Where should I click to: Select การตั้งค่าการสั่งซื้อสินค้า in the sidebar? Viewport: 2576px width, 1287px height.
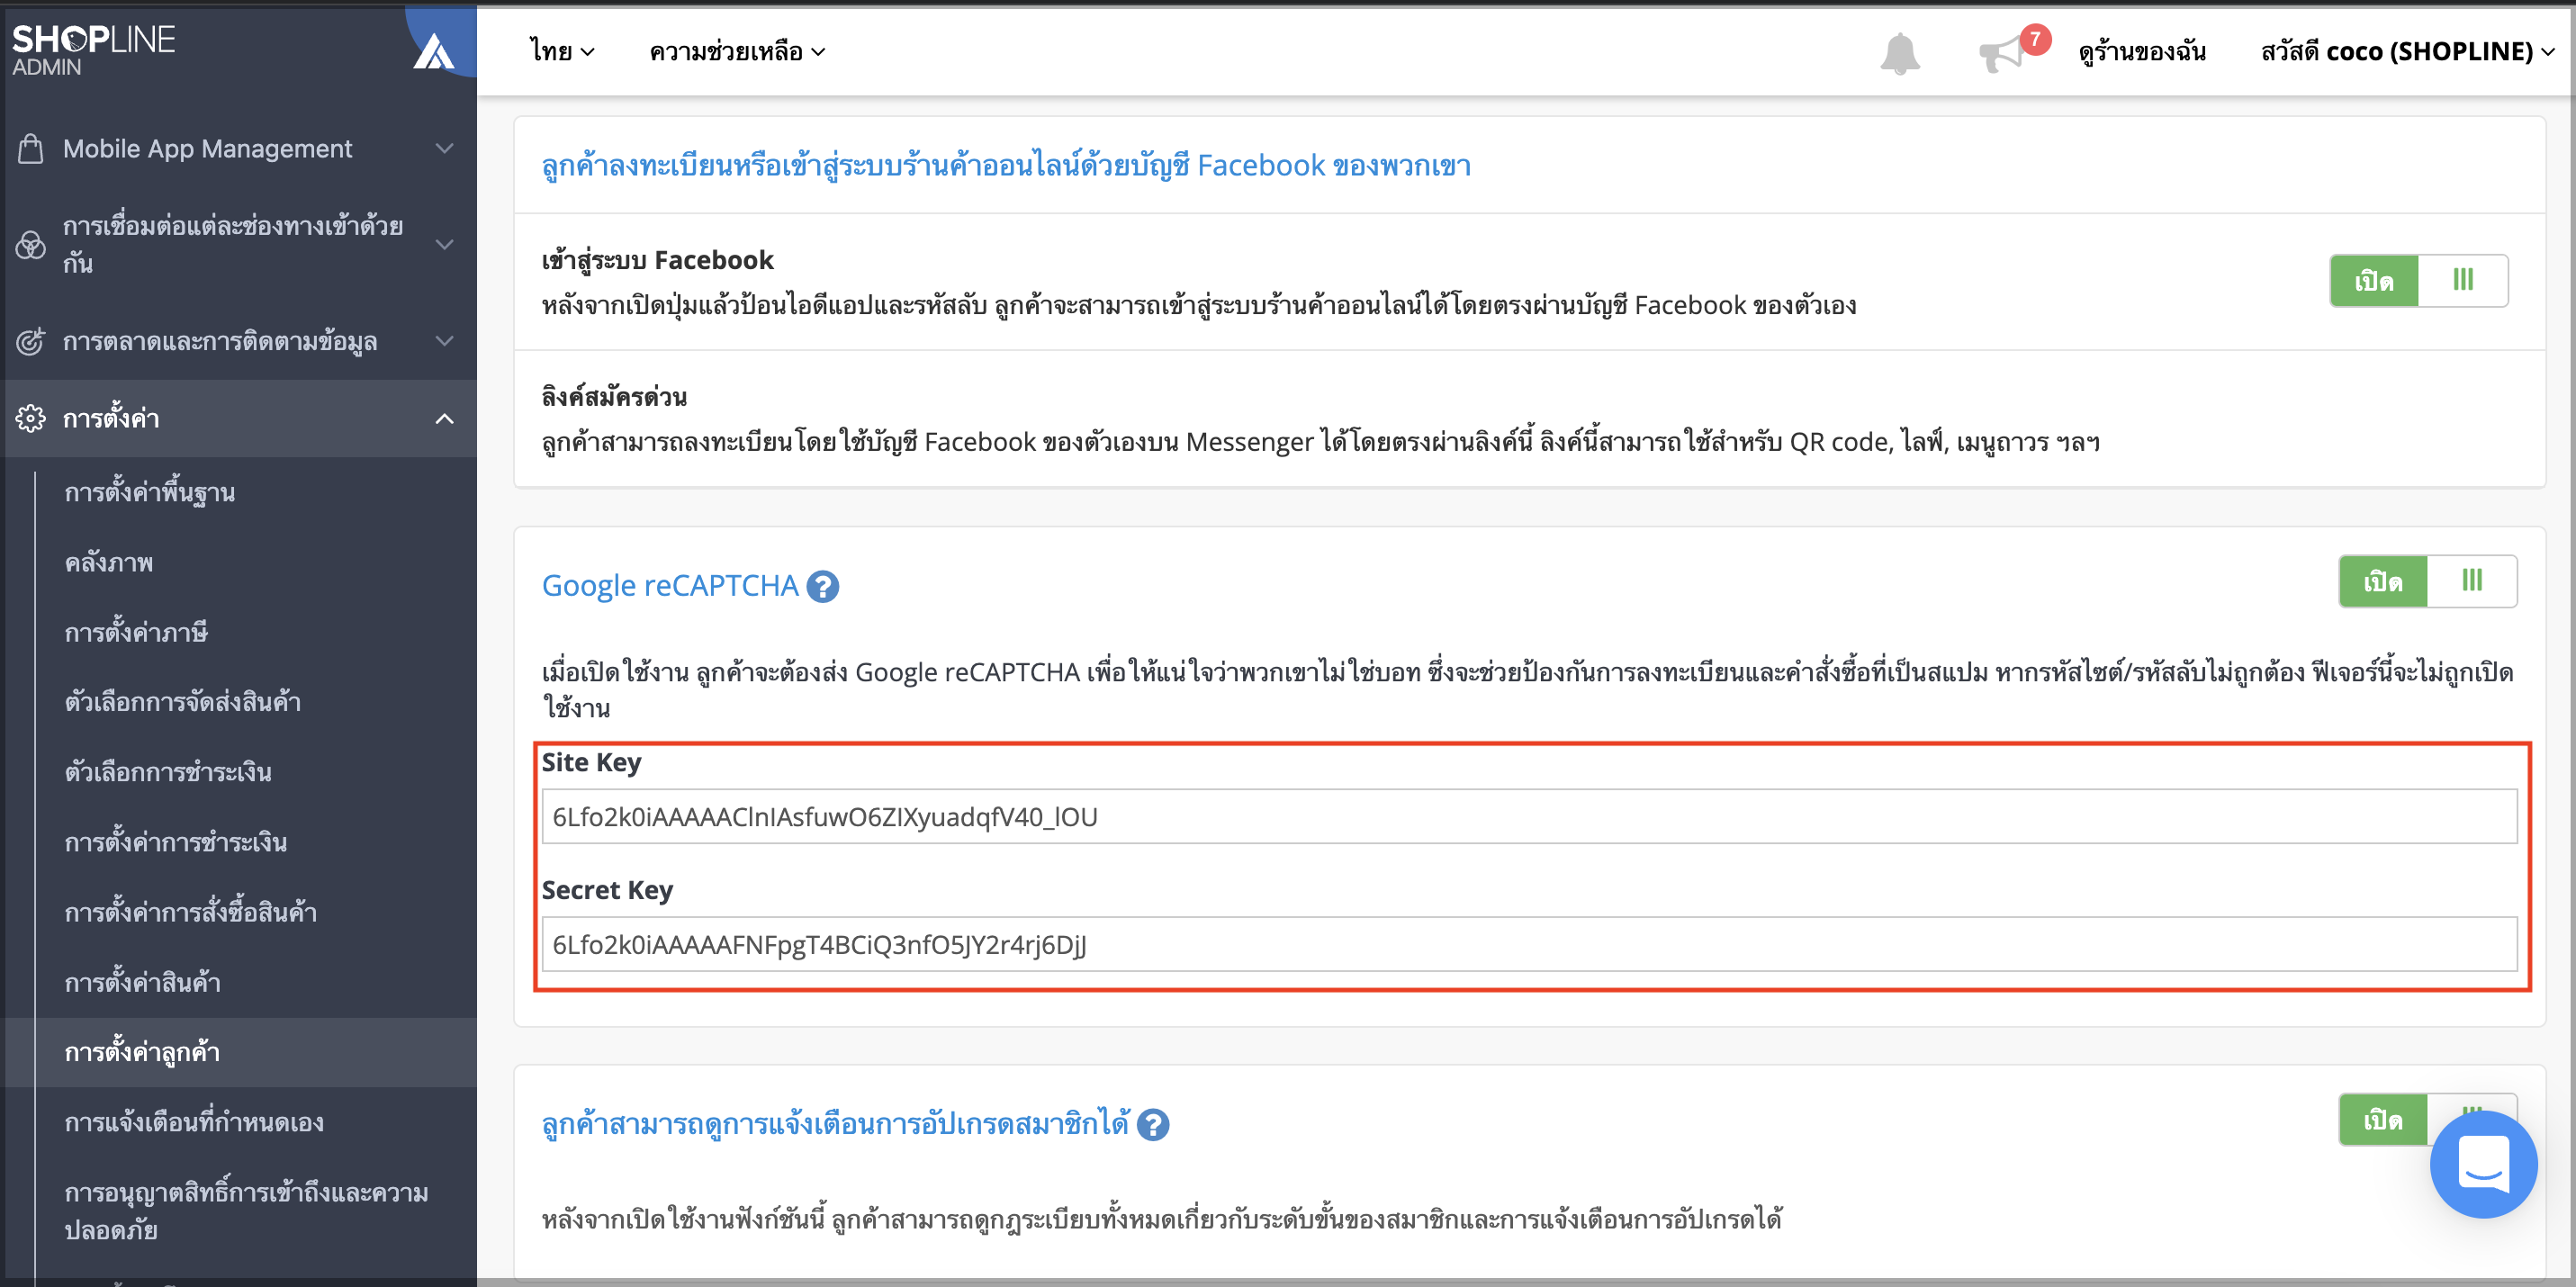pyautogui.click(x=191, y=912)
